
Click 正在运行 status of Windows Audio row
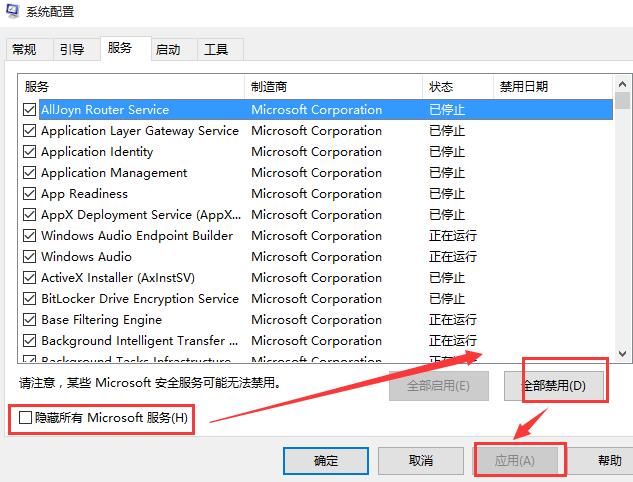[453, 256]
